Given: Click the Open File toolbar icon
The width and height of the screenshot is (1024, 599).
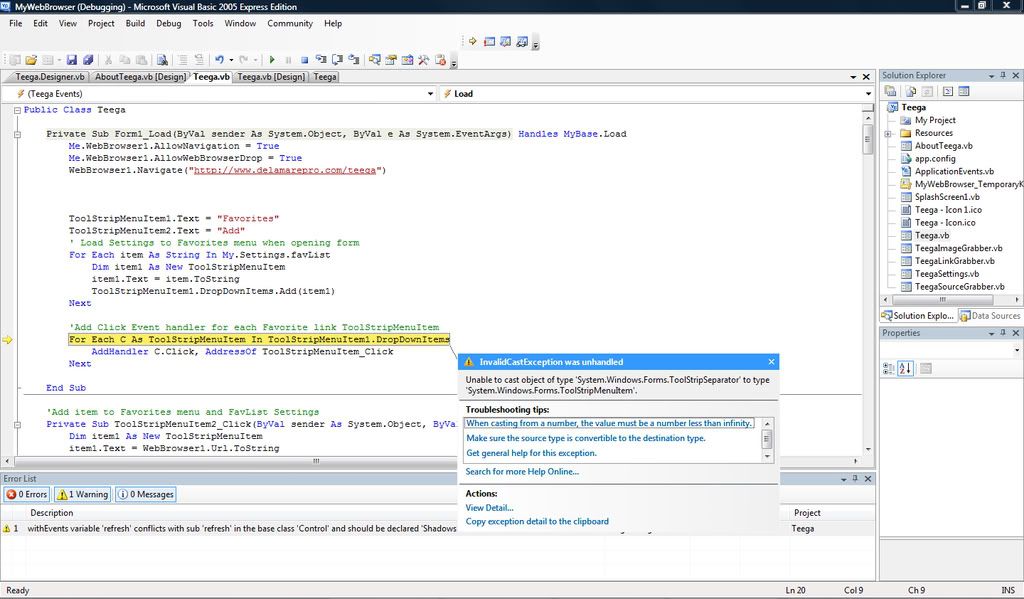Looking at the screenshot, I should tap(31, 60).
